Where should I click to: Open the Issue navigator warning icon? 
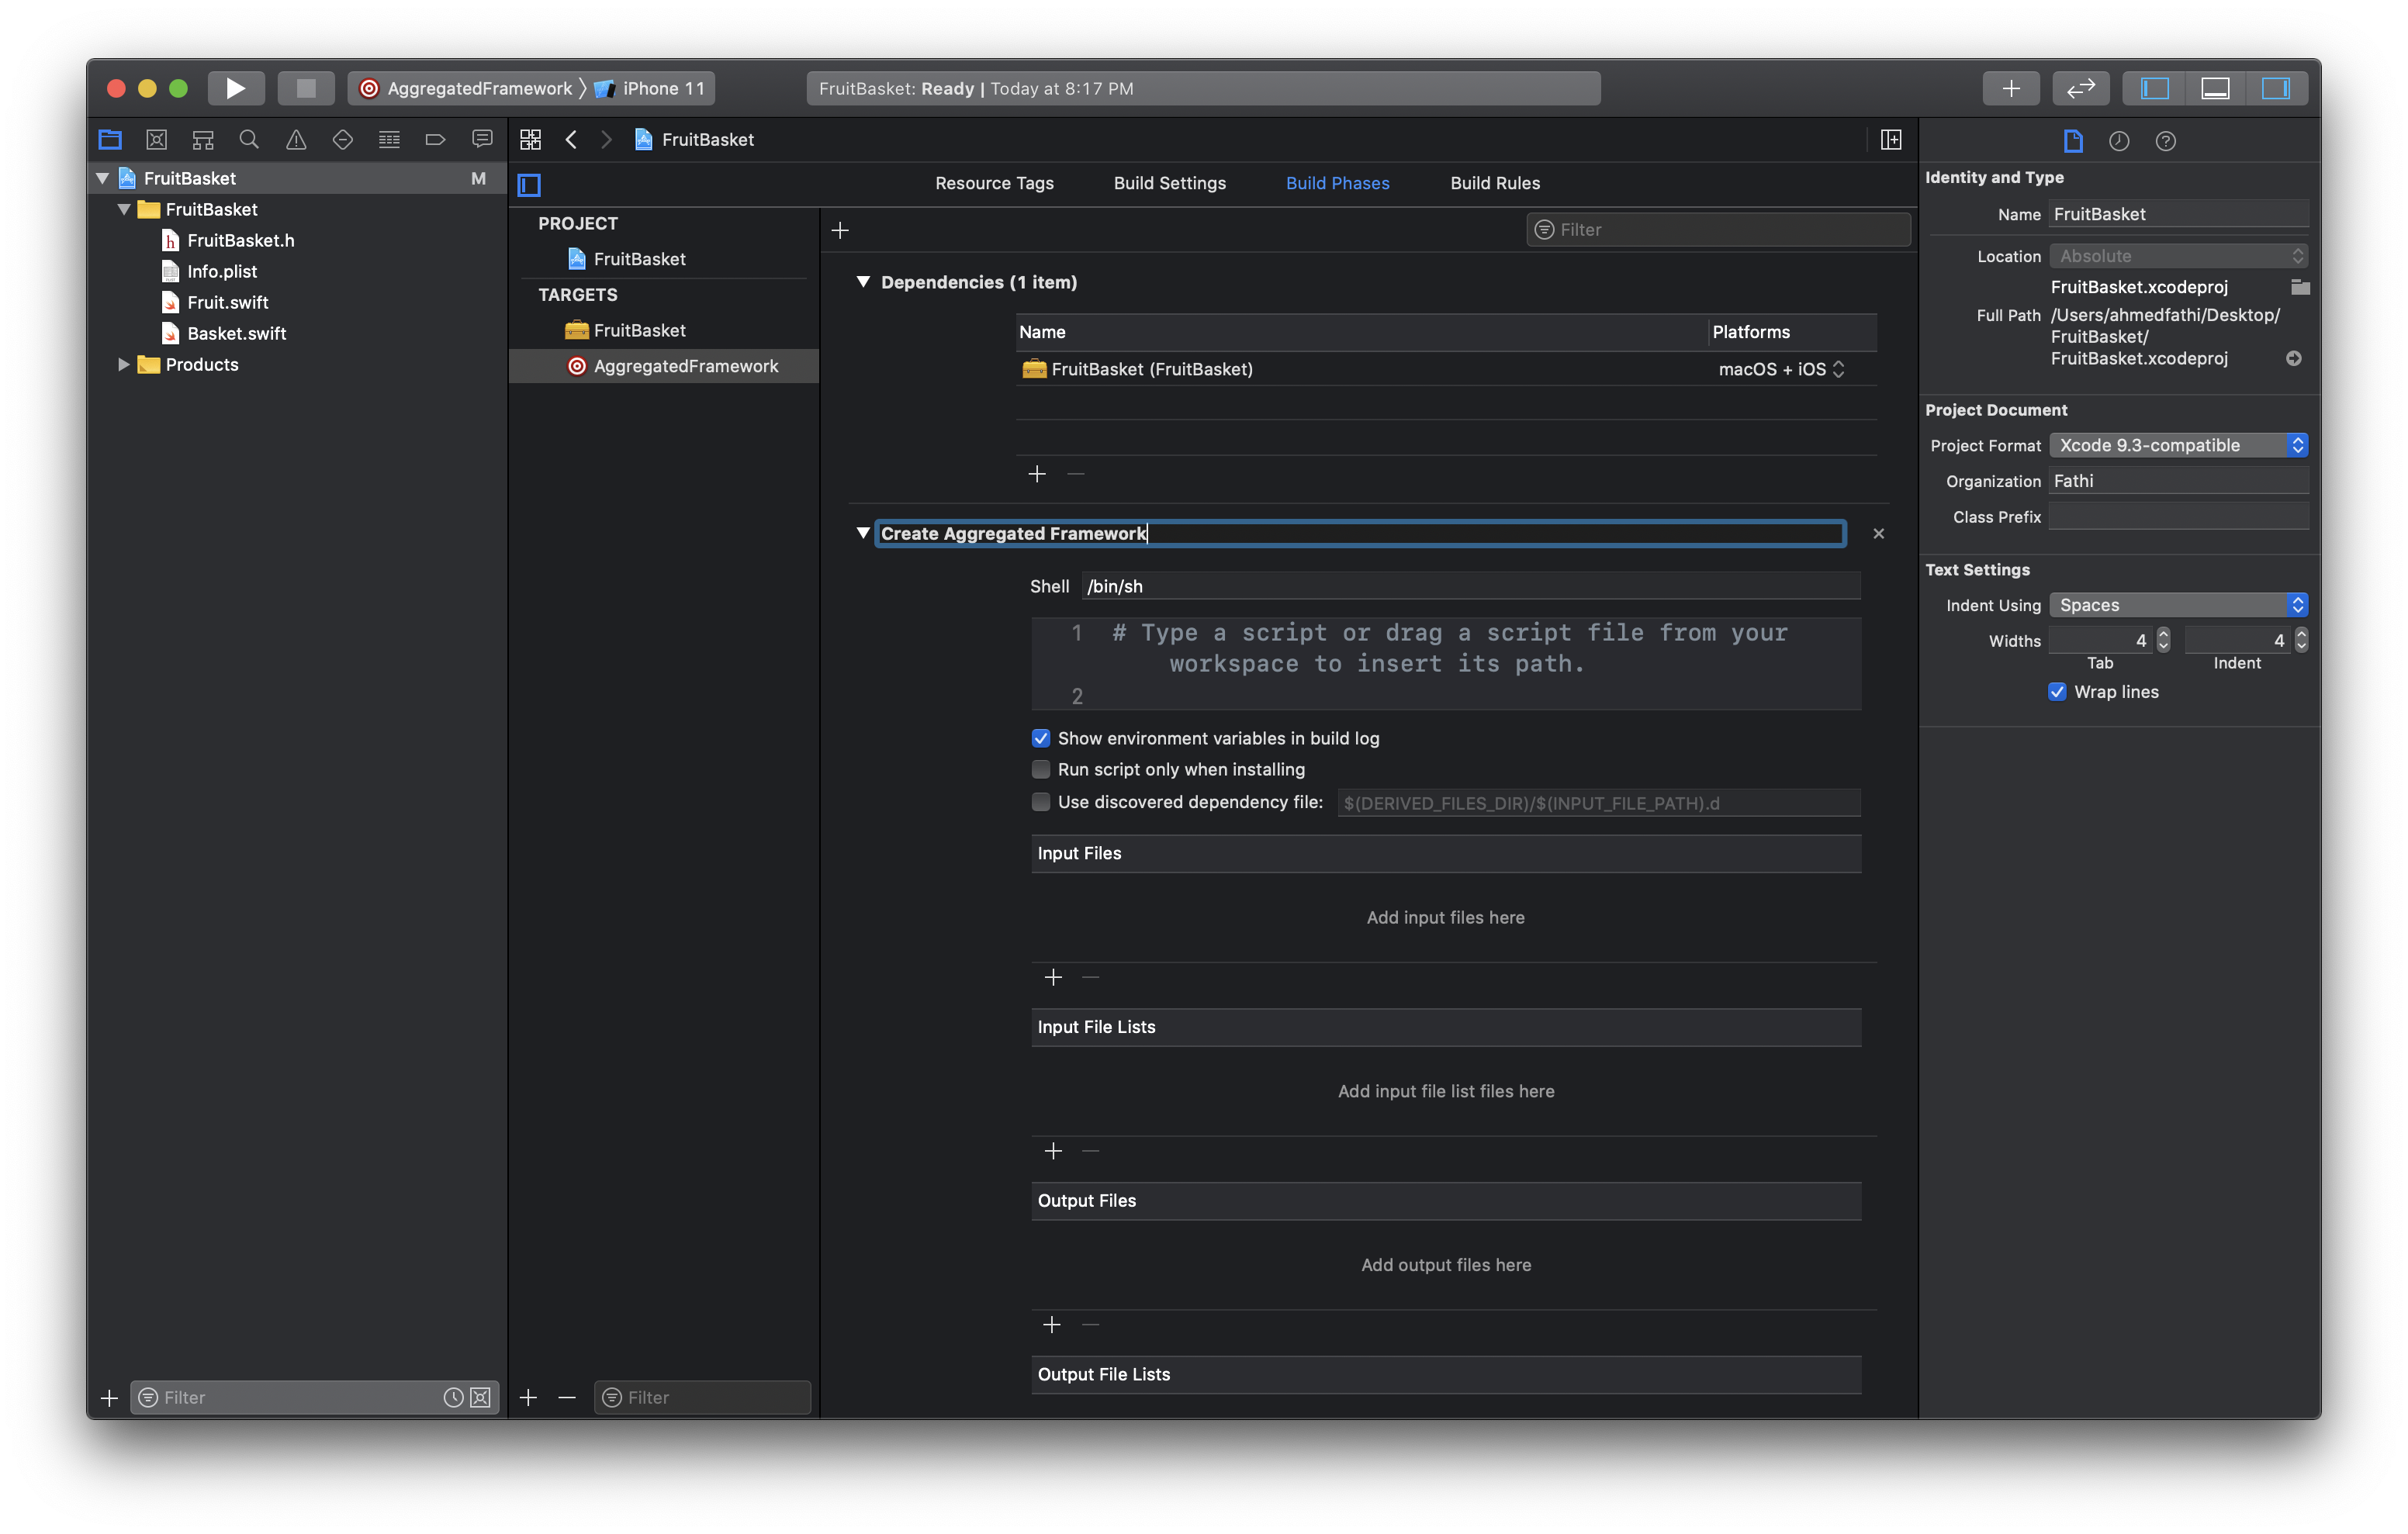tap(296, 139)
